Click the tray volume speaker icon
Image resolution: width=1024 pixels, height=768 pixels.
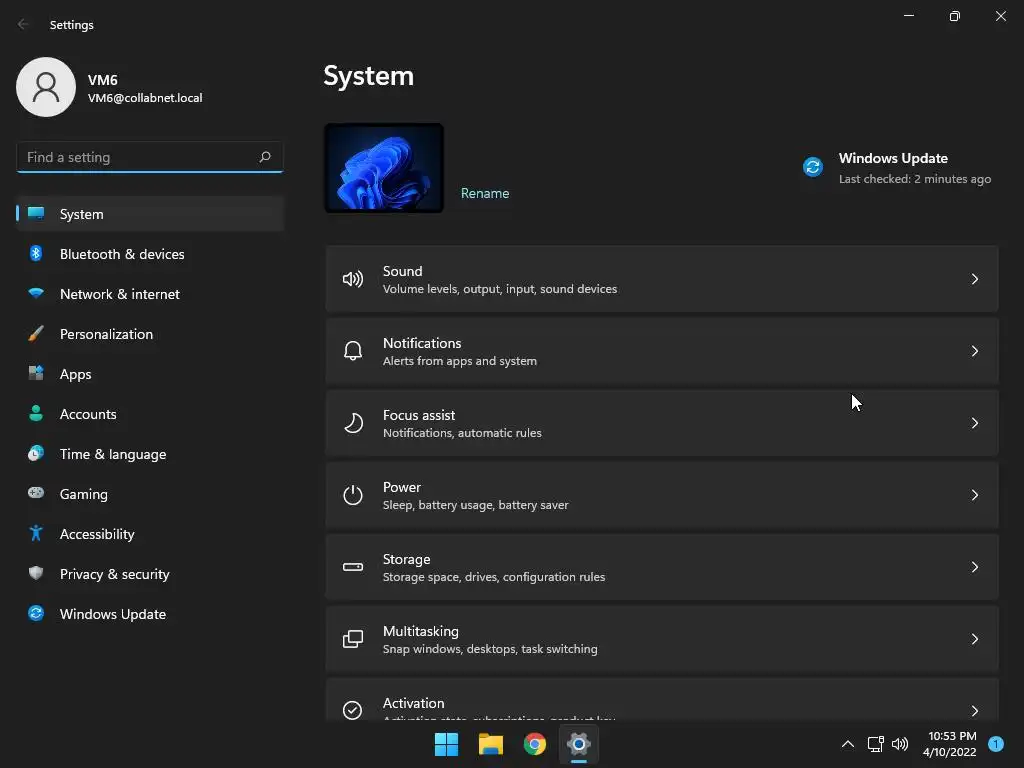pyautogui.click(x=900, y=744)
